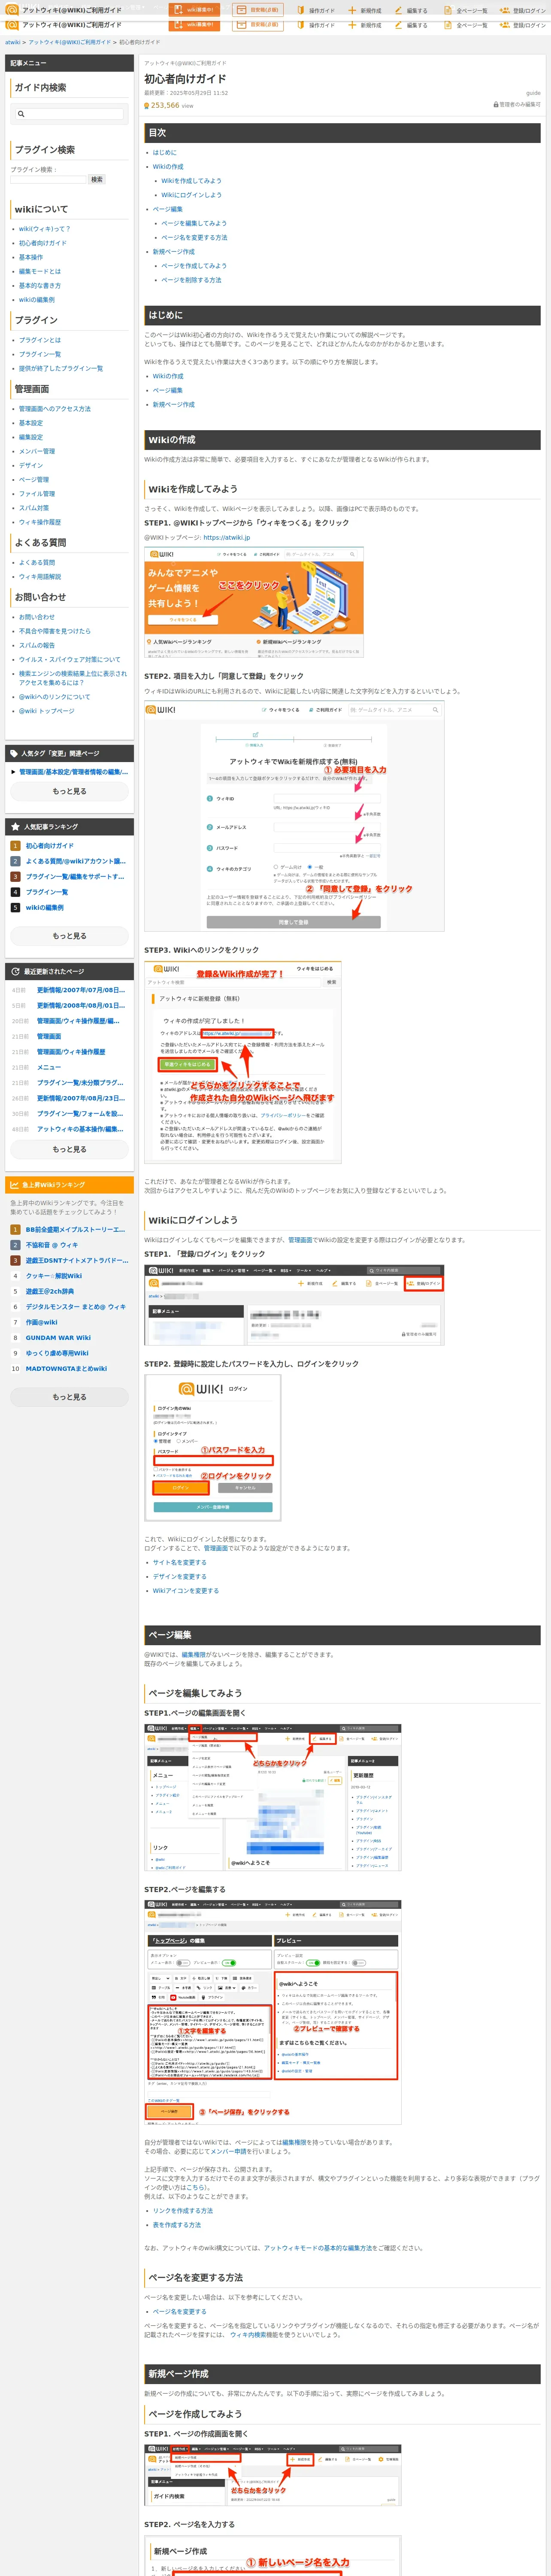Click the chart icon beside 急上昇Wikiランキング

coord(15,1184)
